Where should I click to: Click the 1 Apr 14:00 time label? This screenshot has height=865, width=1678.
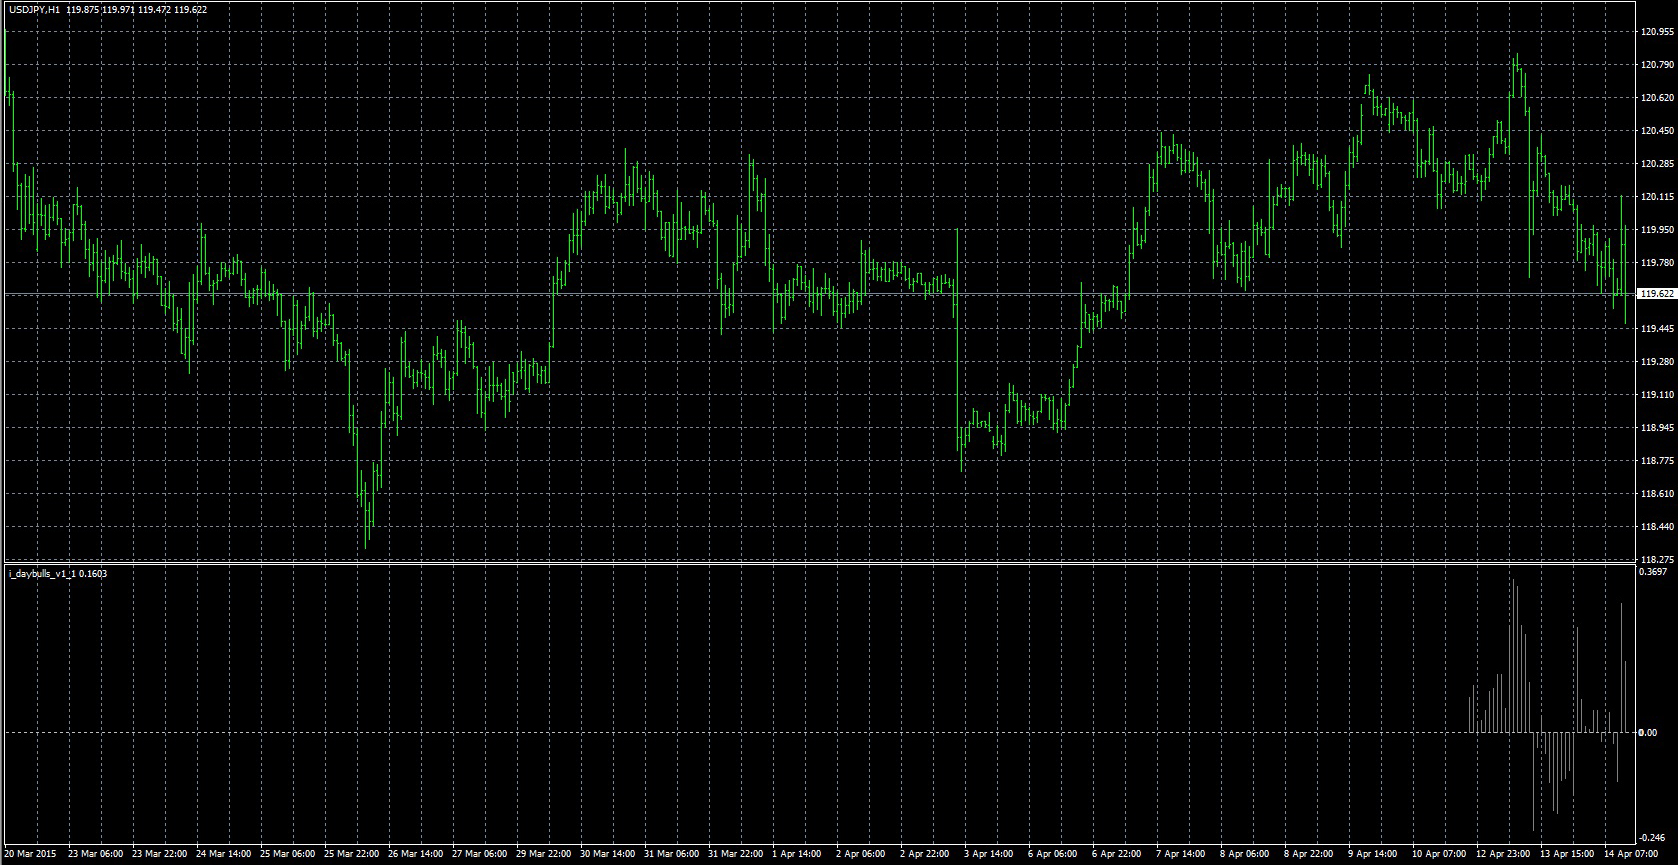click(x=797, y=855)
